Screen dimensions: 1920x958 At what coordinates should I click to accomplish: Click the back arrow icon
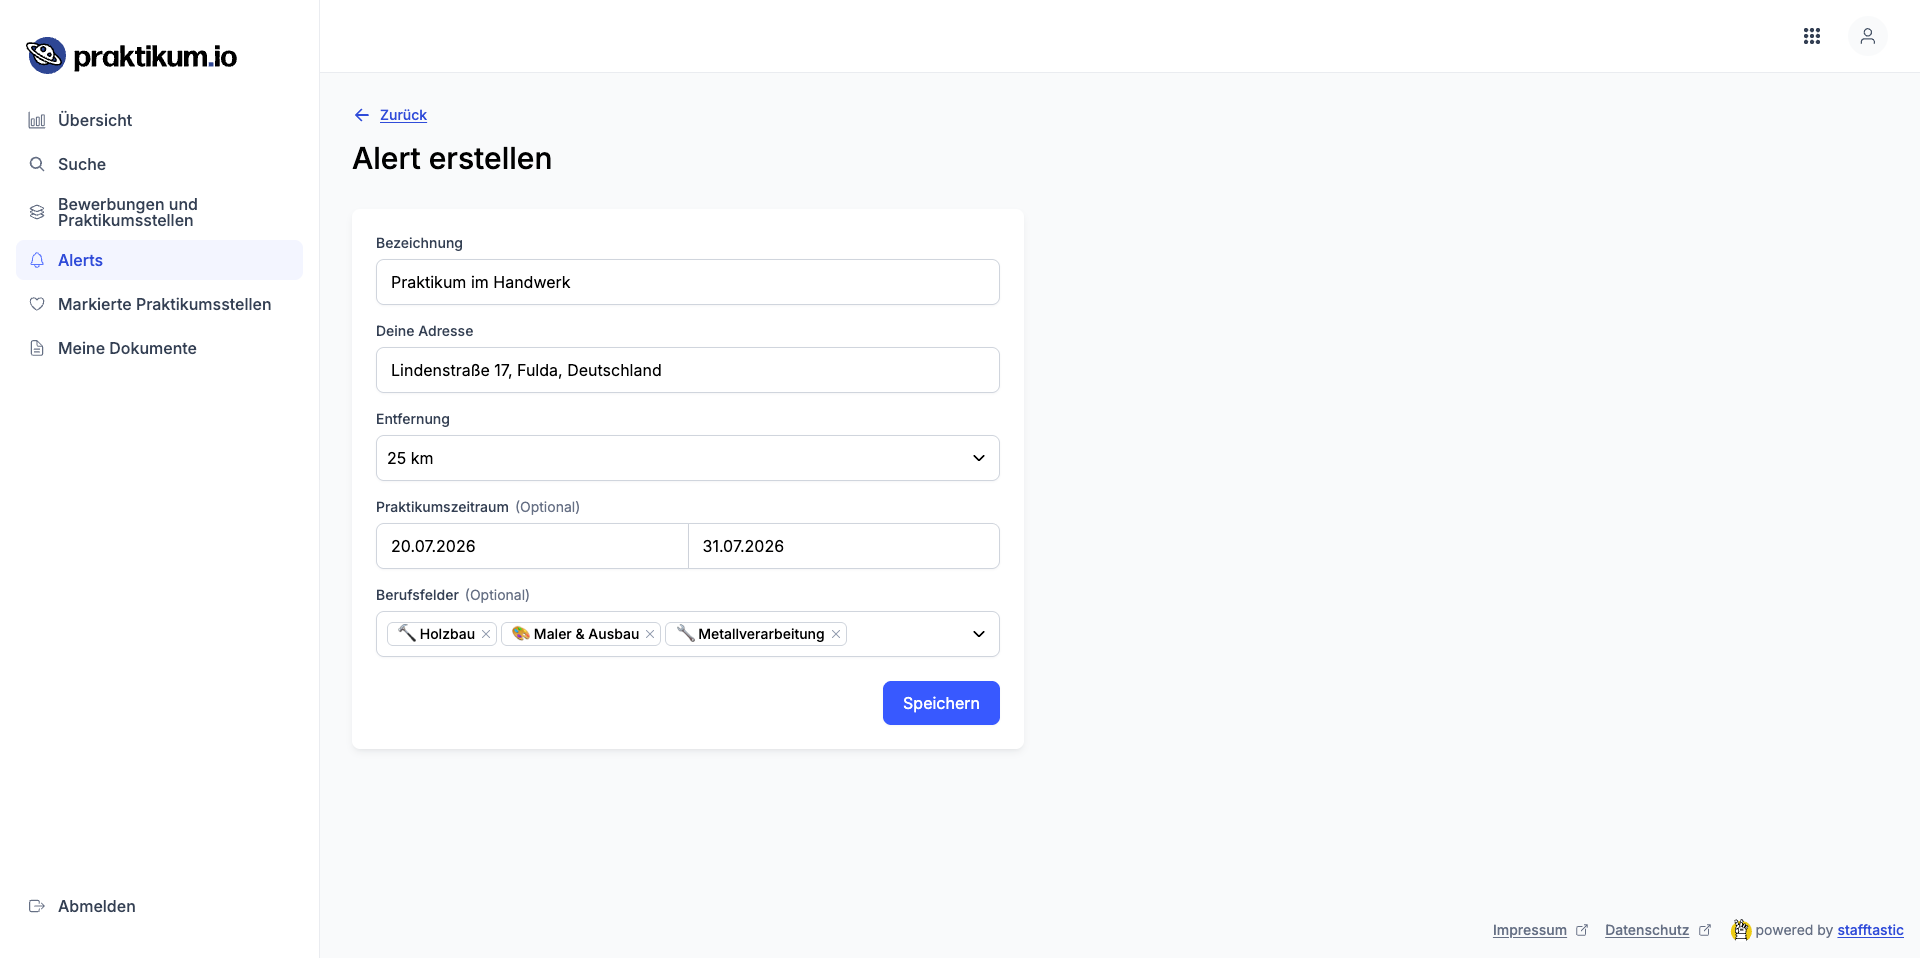coord(362,115)
